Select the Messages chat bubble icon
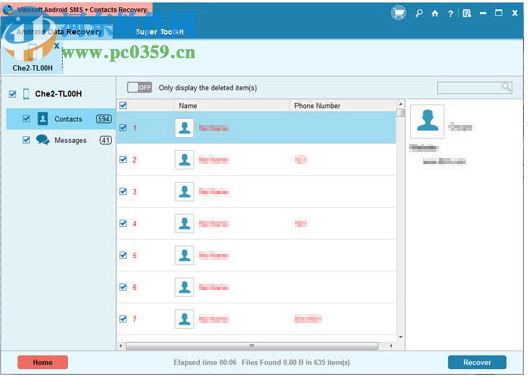Viewport: 528px width, 378px height. [43, 140]
